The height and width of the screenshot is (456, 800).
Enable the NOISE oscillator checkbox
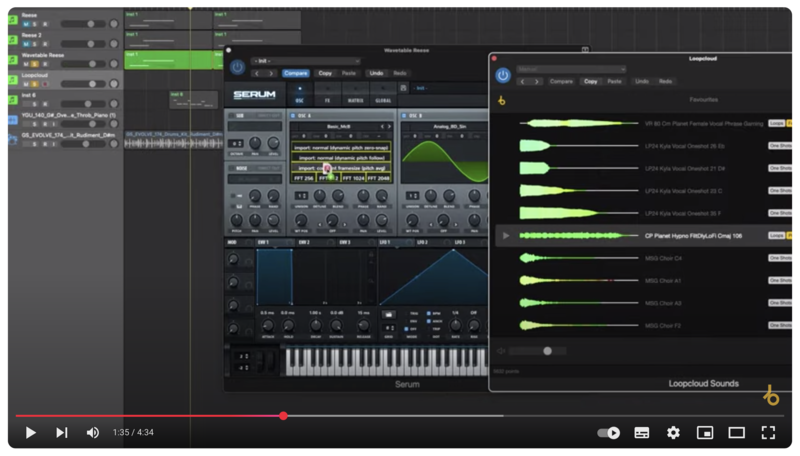pos(232,168)
